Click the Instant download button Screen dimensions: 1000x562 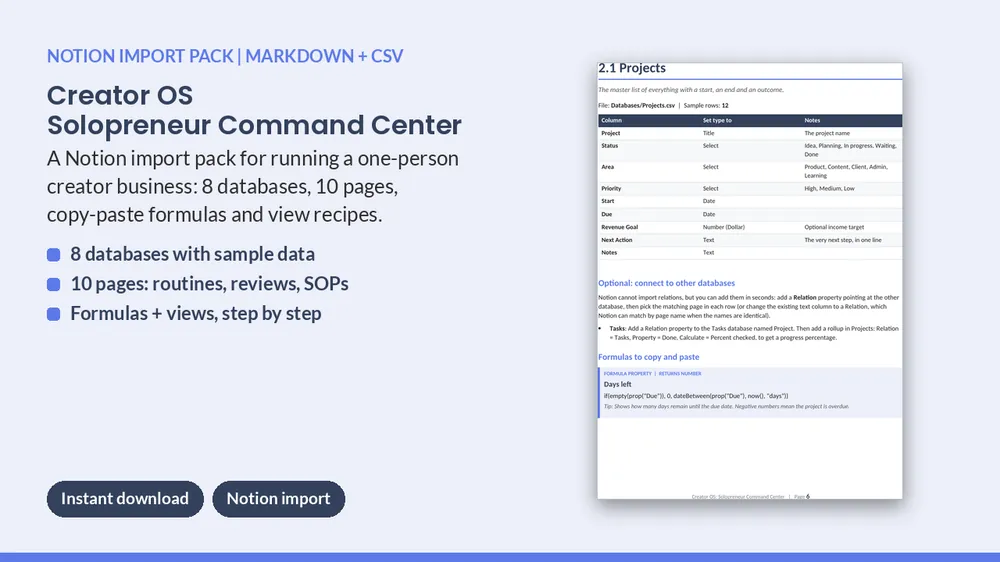tap(125, 499)
